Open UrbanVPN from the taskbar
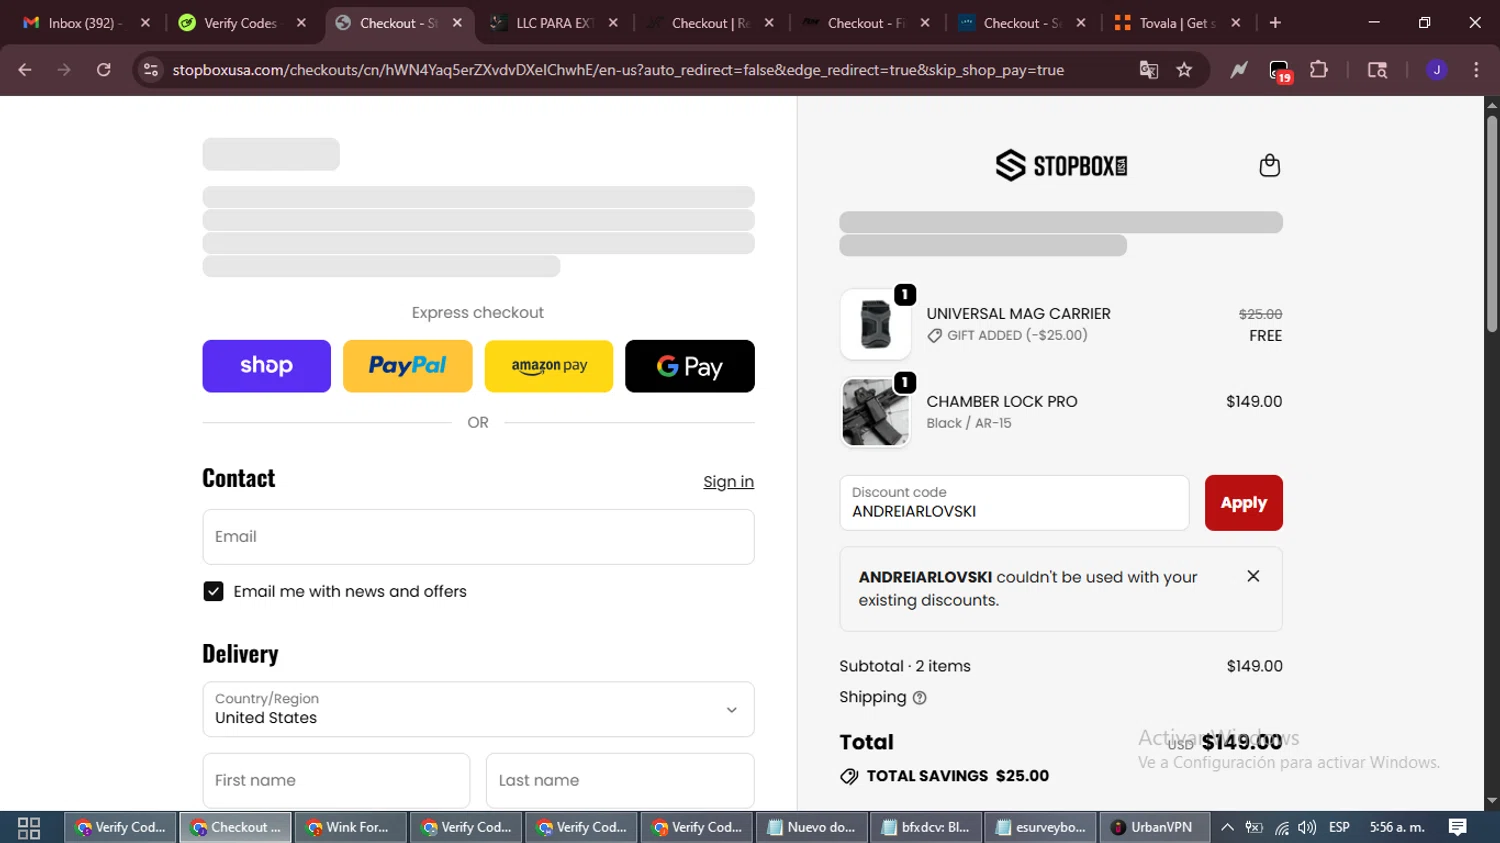The width and height of the screenshot is (1500, 843). pyautogui.click(x=1153, y=827)
